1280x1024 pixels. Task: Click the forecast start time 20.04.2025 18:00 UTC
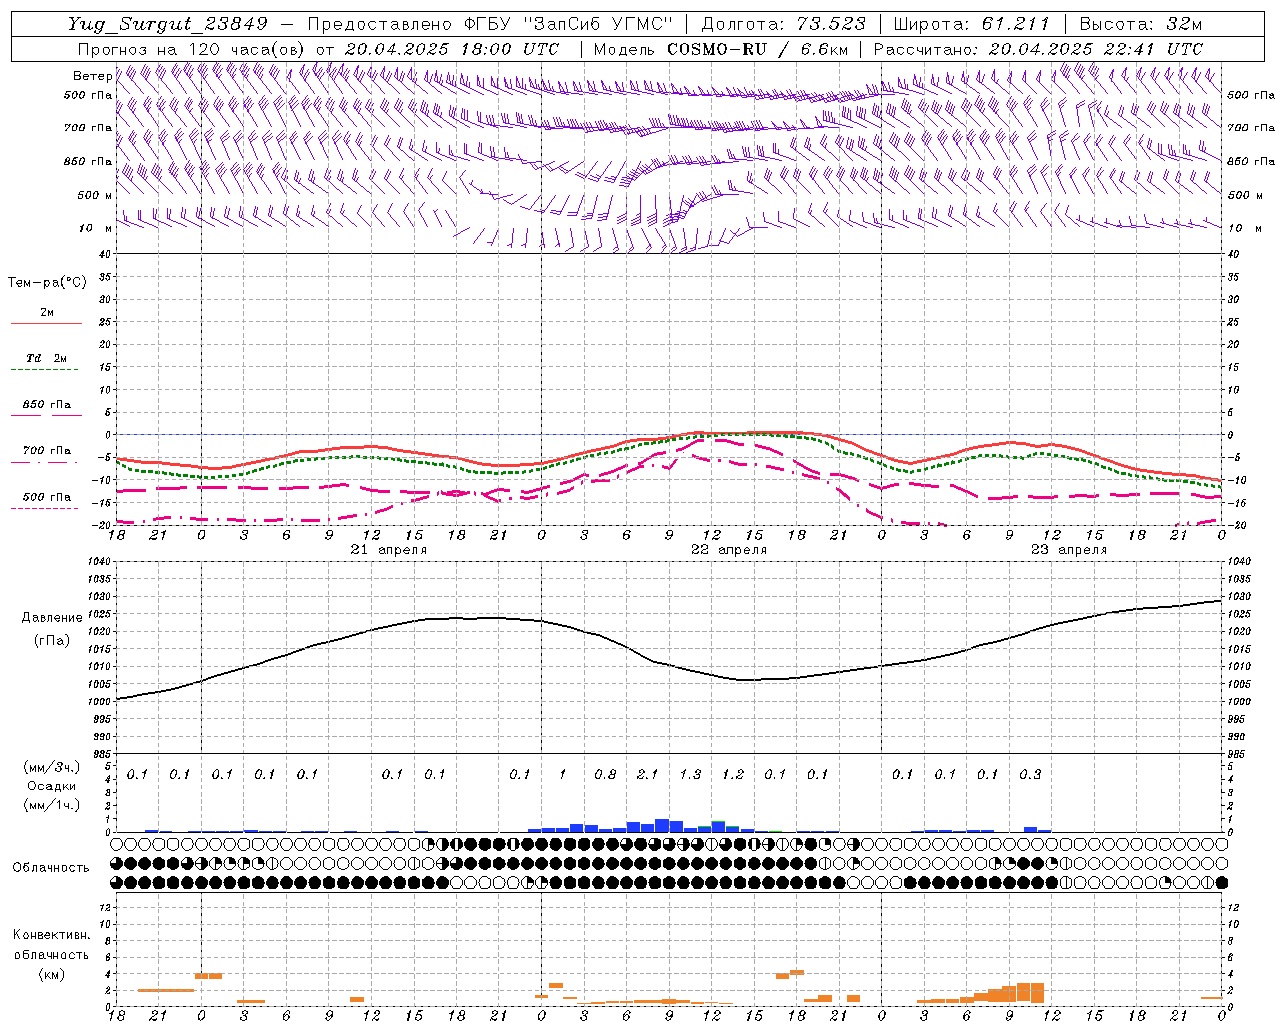pyautogui.click(x=452, y=49)
